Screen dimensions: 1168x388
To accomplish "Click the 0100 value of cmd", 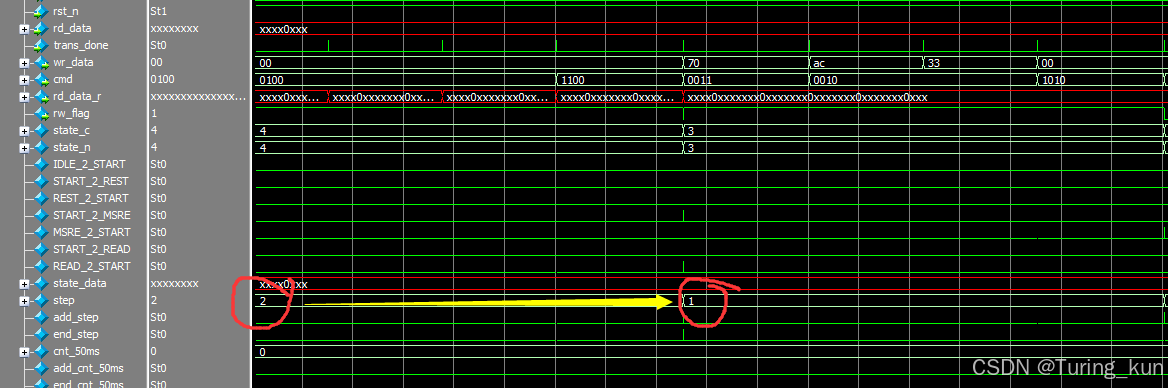I will click(x=162, y=80).
